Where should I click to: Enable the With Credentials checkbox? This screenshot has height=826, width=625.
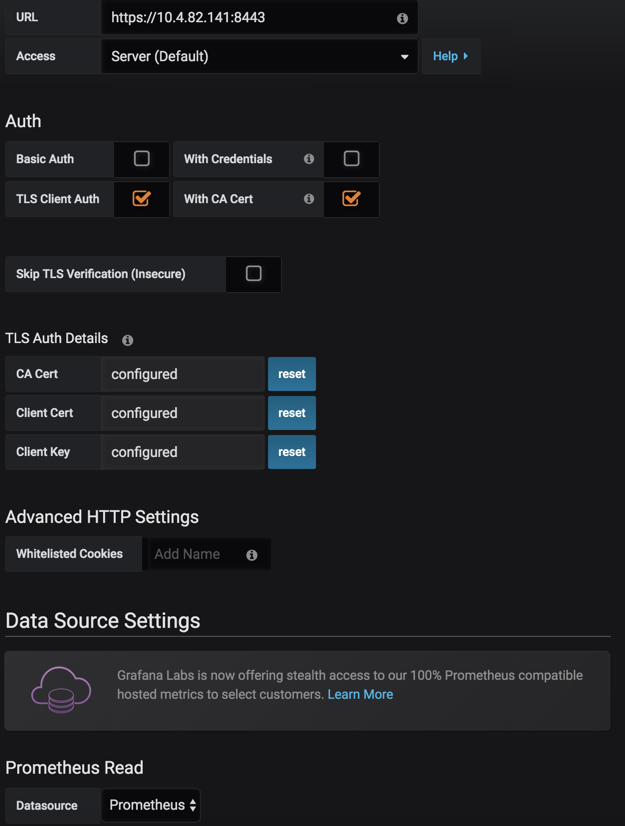[351, 159]
